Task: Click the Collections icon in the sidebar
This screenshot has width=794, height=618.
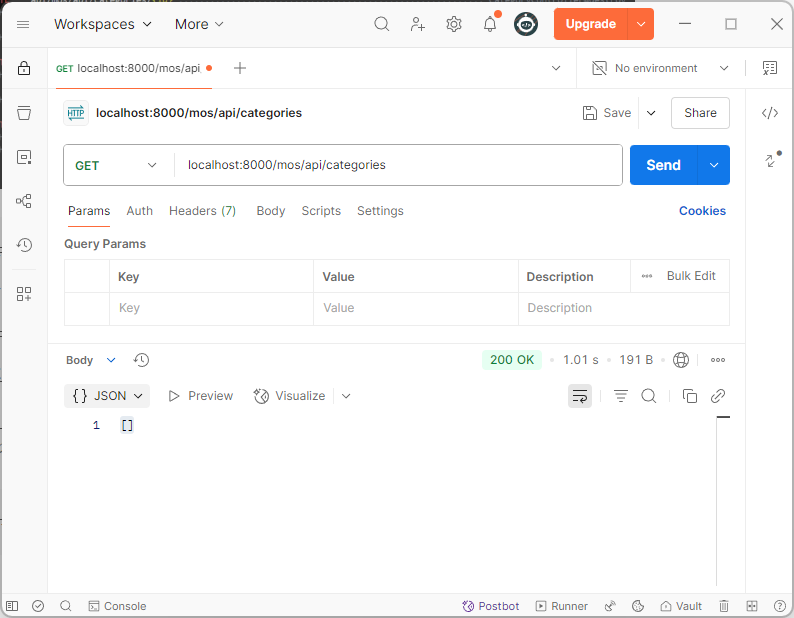Action: point(24,113)
